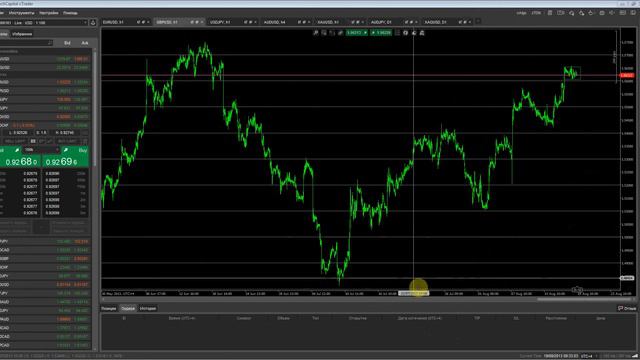Sort symbols by the Ask column
This screenshot has width=640, height=360.
click(84, 43)
